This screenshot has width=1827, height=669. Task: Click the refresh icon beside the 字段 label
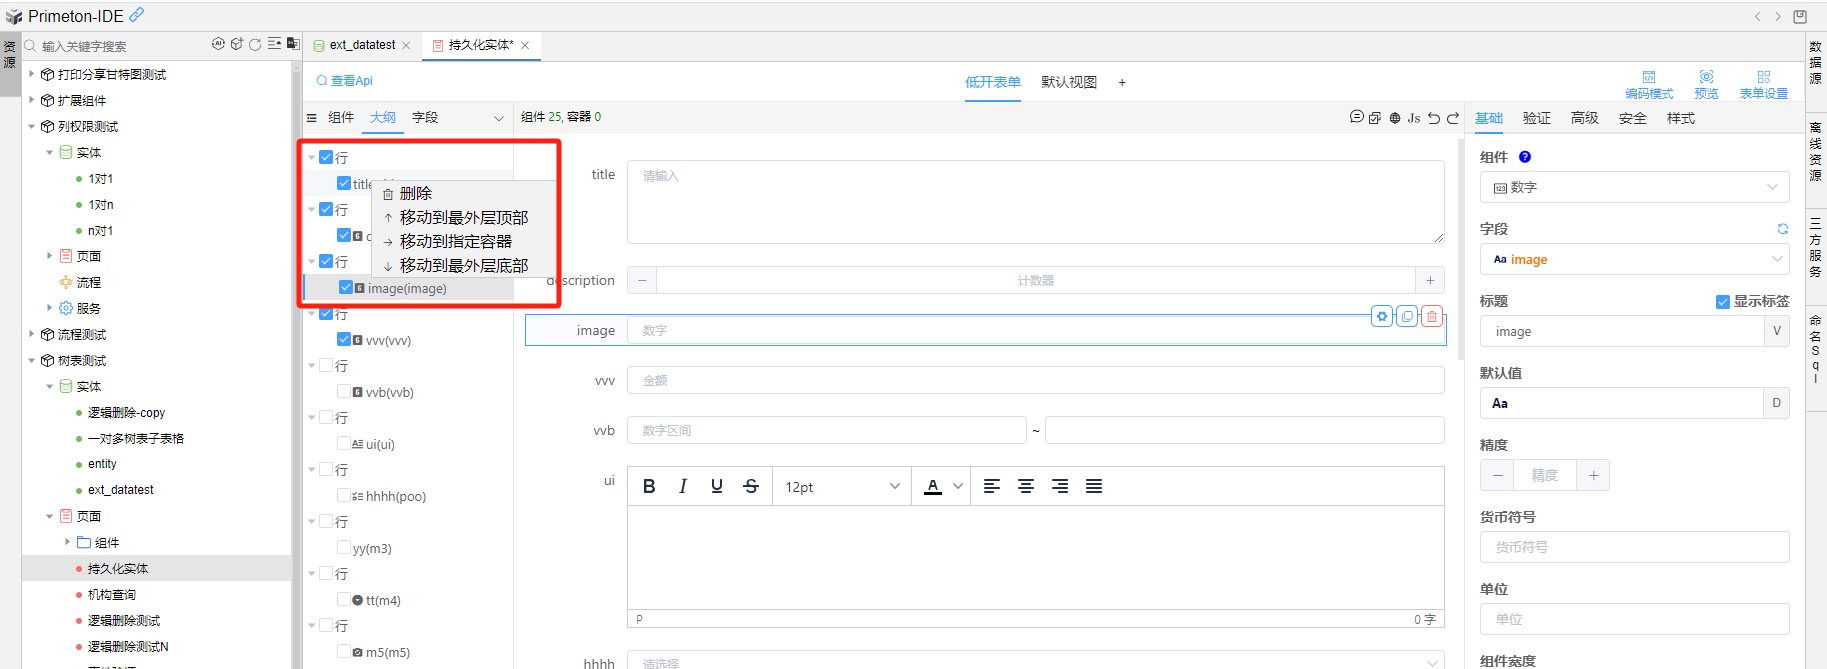[x=1782, y=229]
